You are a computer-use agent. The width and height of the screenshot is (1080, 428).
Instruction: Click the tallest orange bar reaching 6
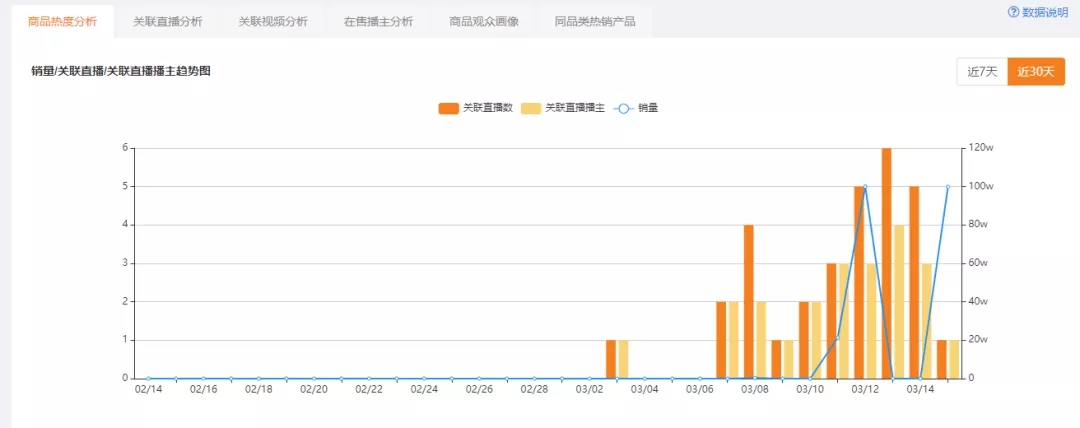pyautogui.click(x=886, y=263)
